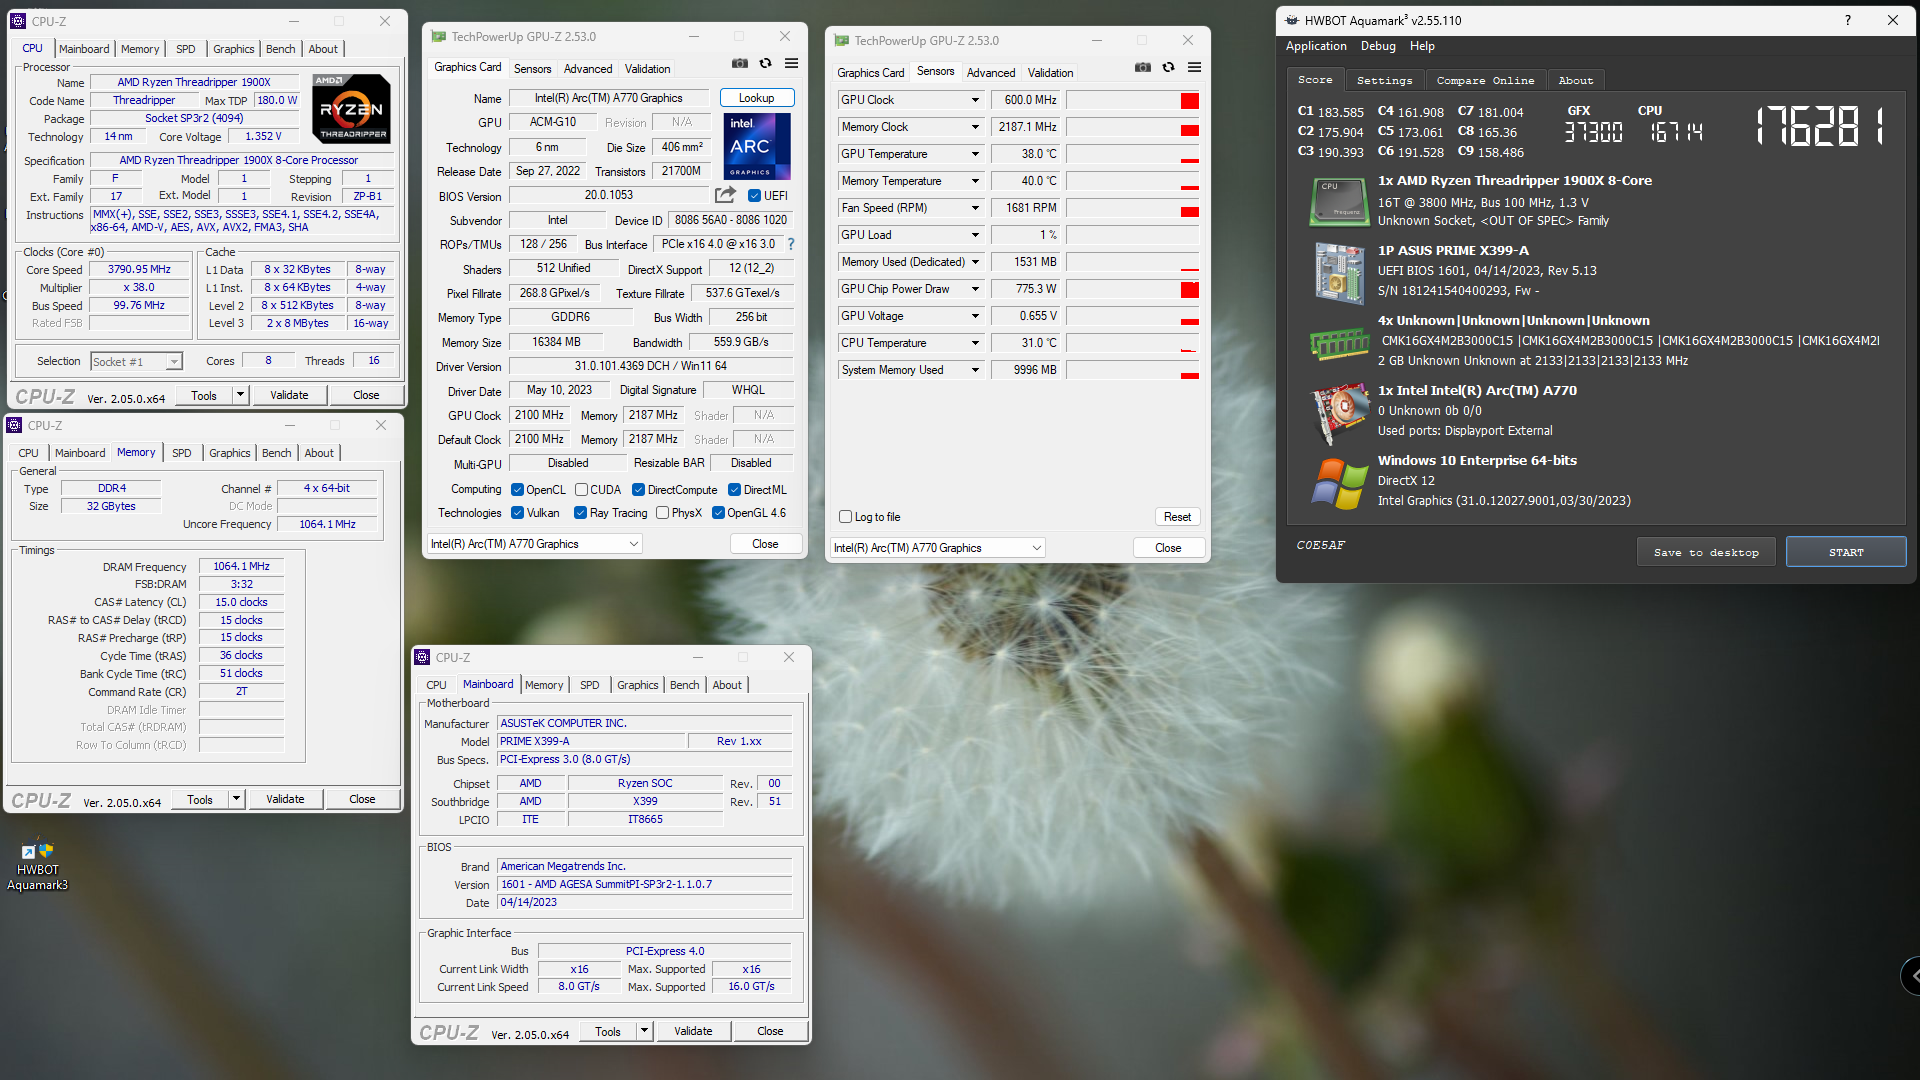Click Validate in the CPU-Z Mainboard window
This screenshot has height=1080, width=1920.
click(693, 1031)
